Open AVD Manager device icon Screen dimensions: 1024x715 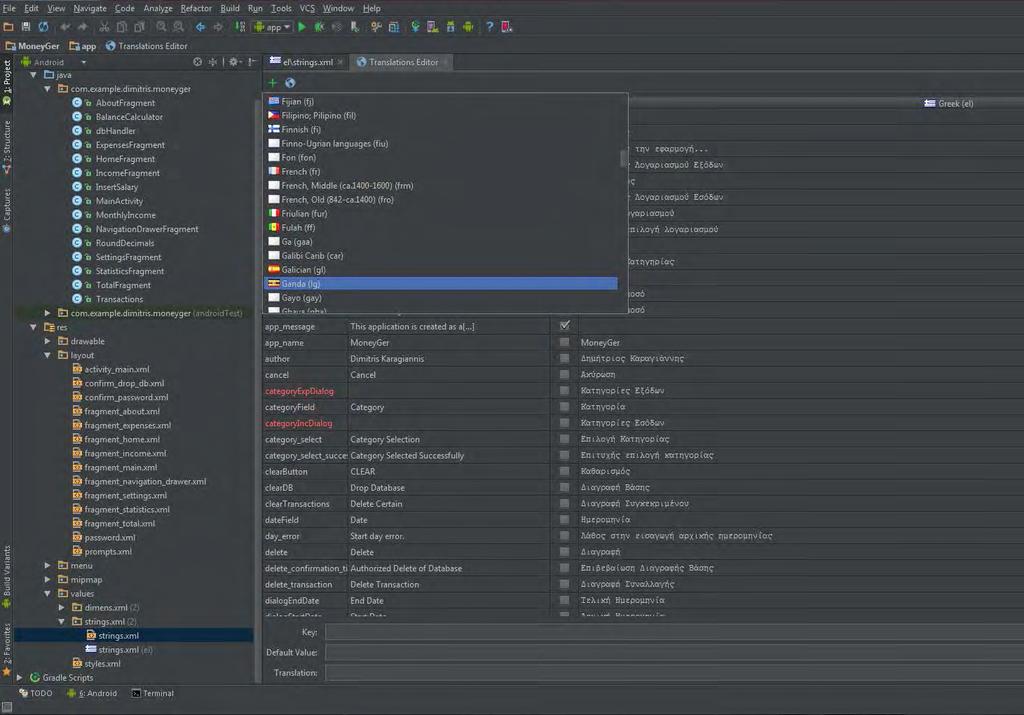[x=432, y=27]
